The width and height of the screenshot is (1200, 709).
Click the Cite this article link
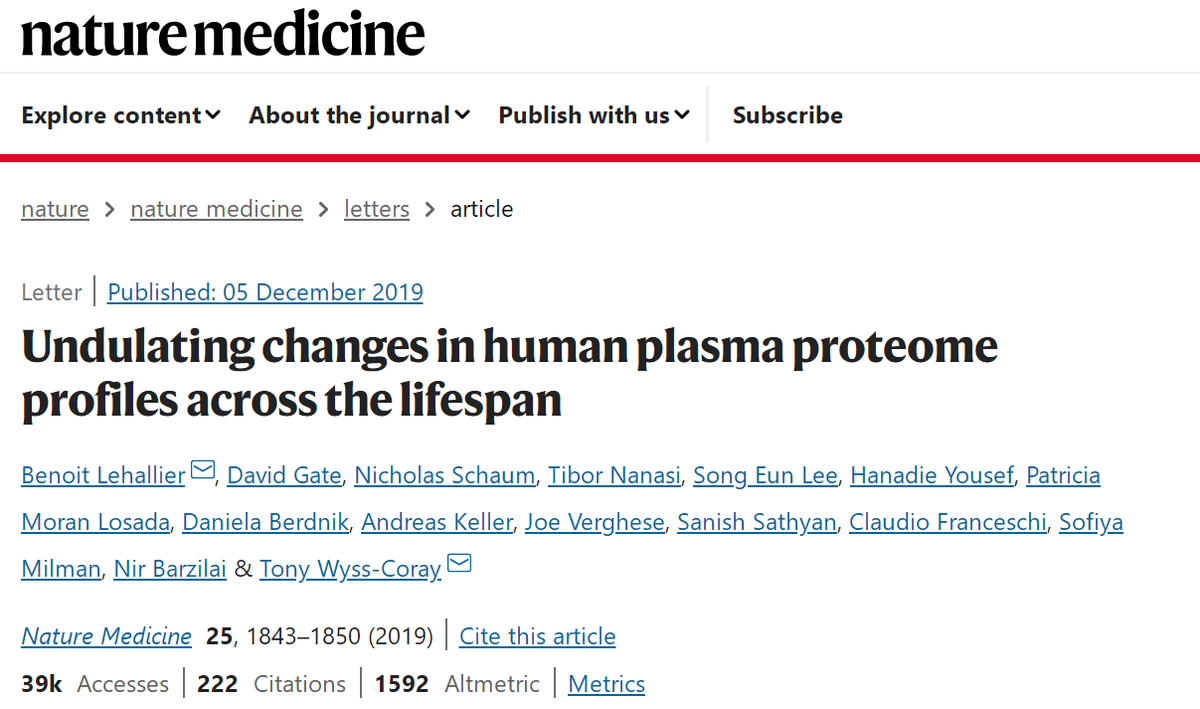537,636
